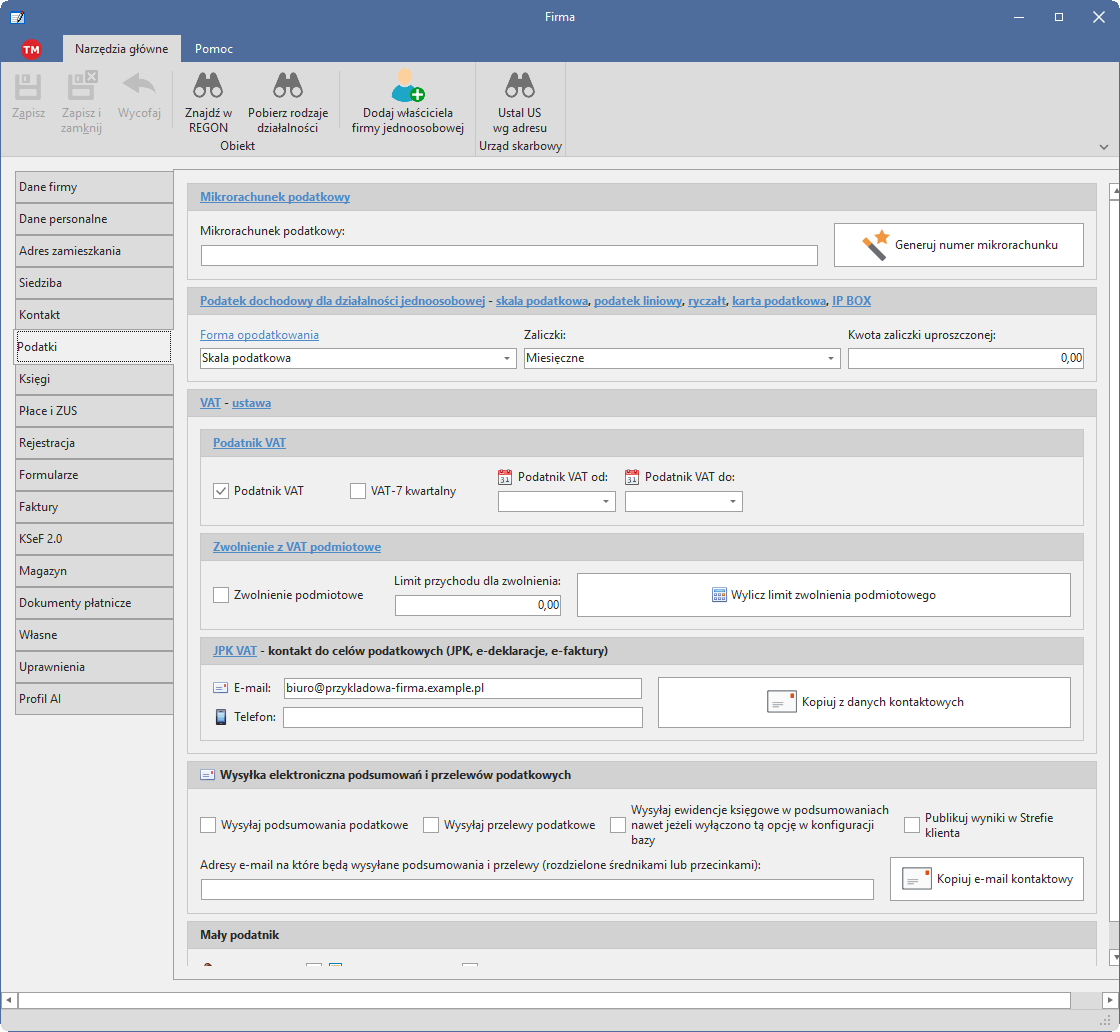
Task: Click the magic wand microaccount generator icon
Action: [876, 245]
